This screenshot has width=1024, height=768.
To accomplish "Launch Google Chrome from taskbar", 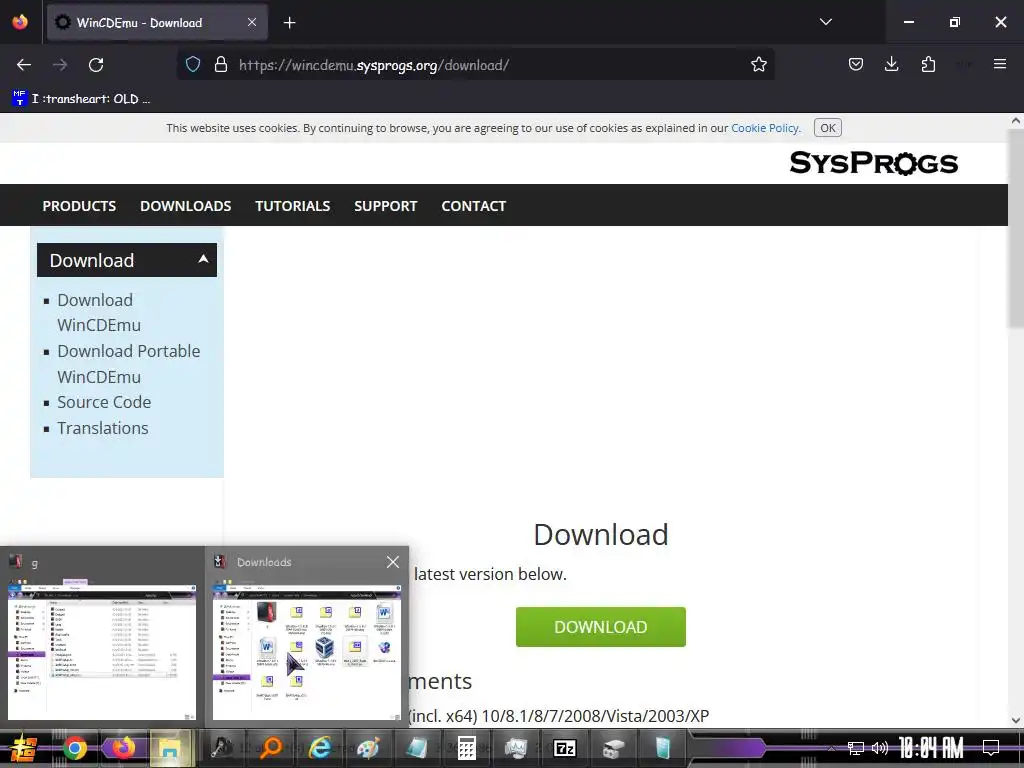I will 75,748.
